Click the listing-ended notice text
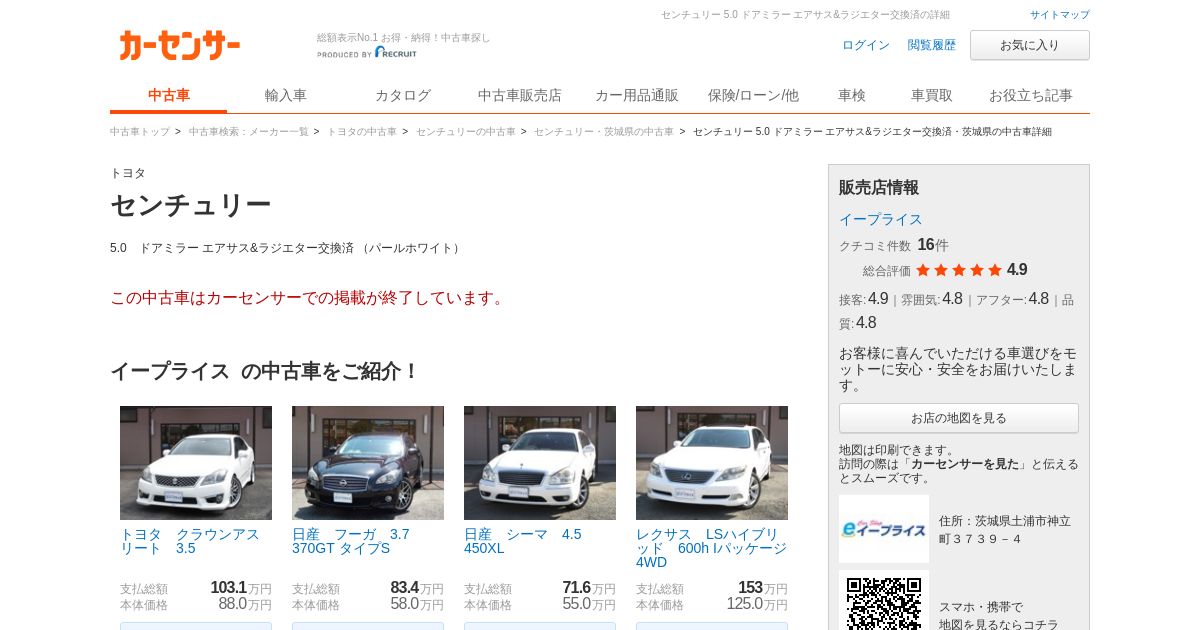1200x630 pixels. [x=310, y=298]
